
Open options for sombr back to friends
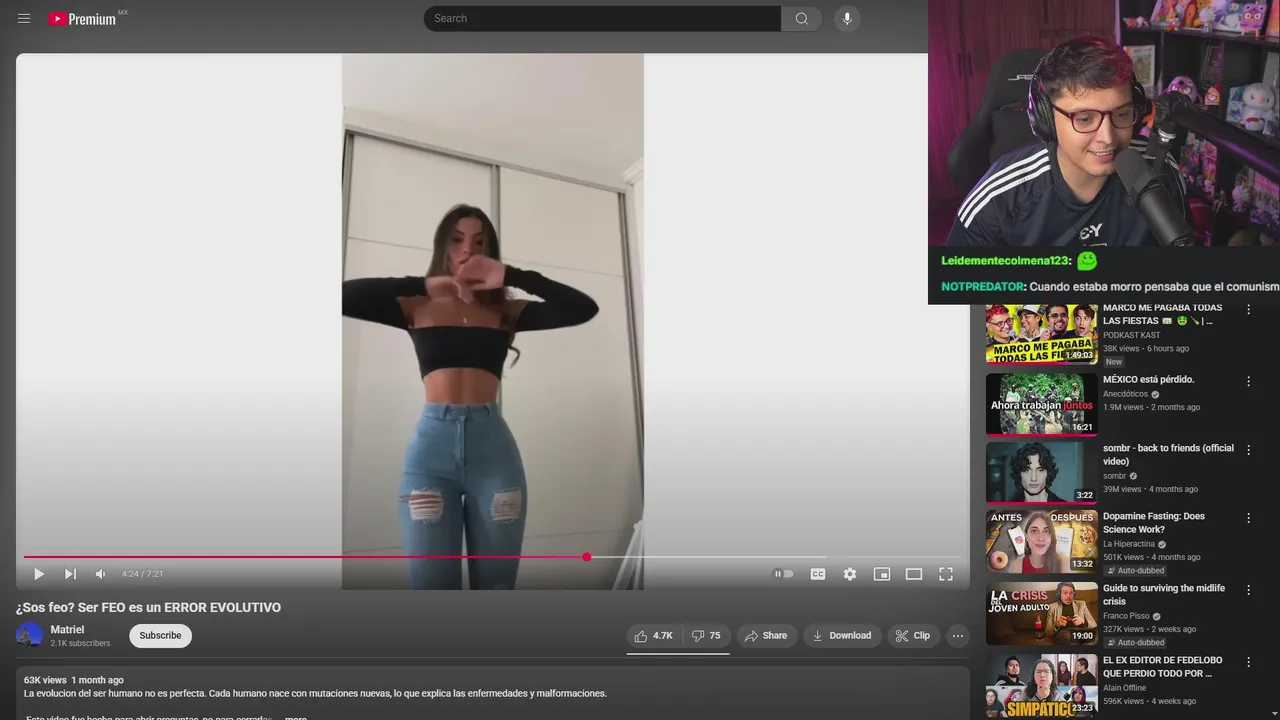(1248, 450)
